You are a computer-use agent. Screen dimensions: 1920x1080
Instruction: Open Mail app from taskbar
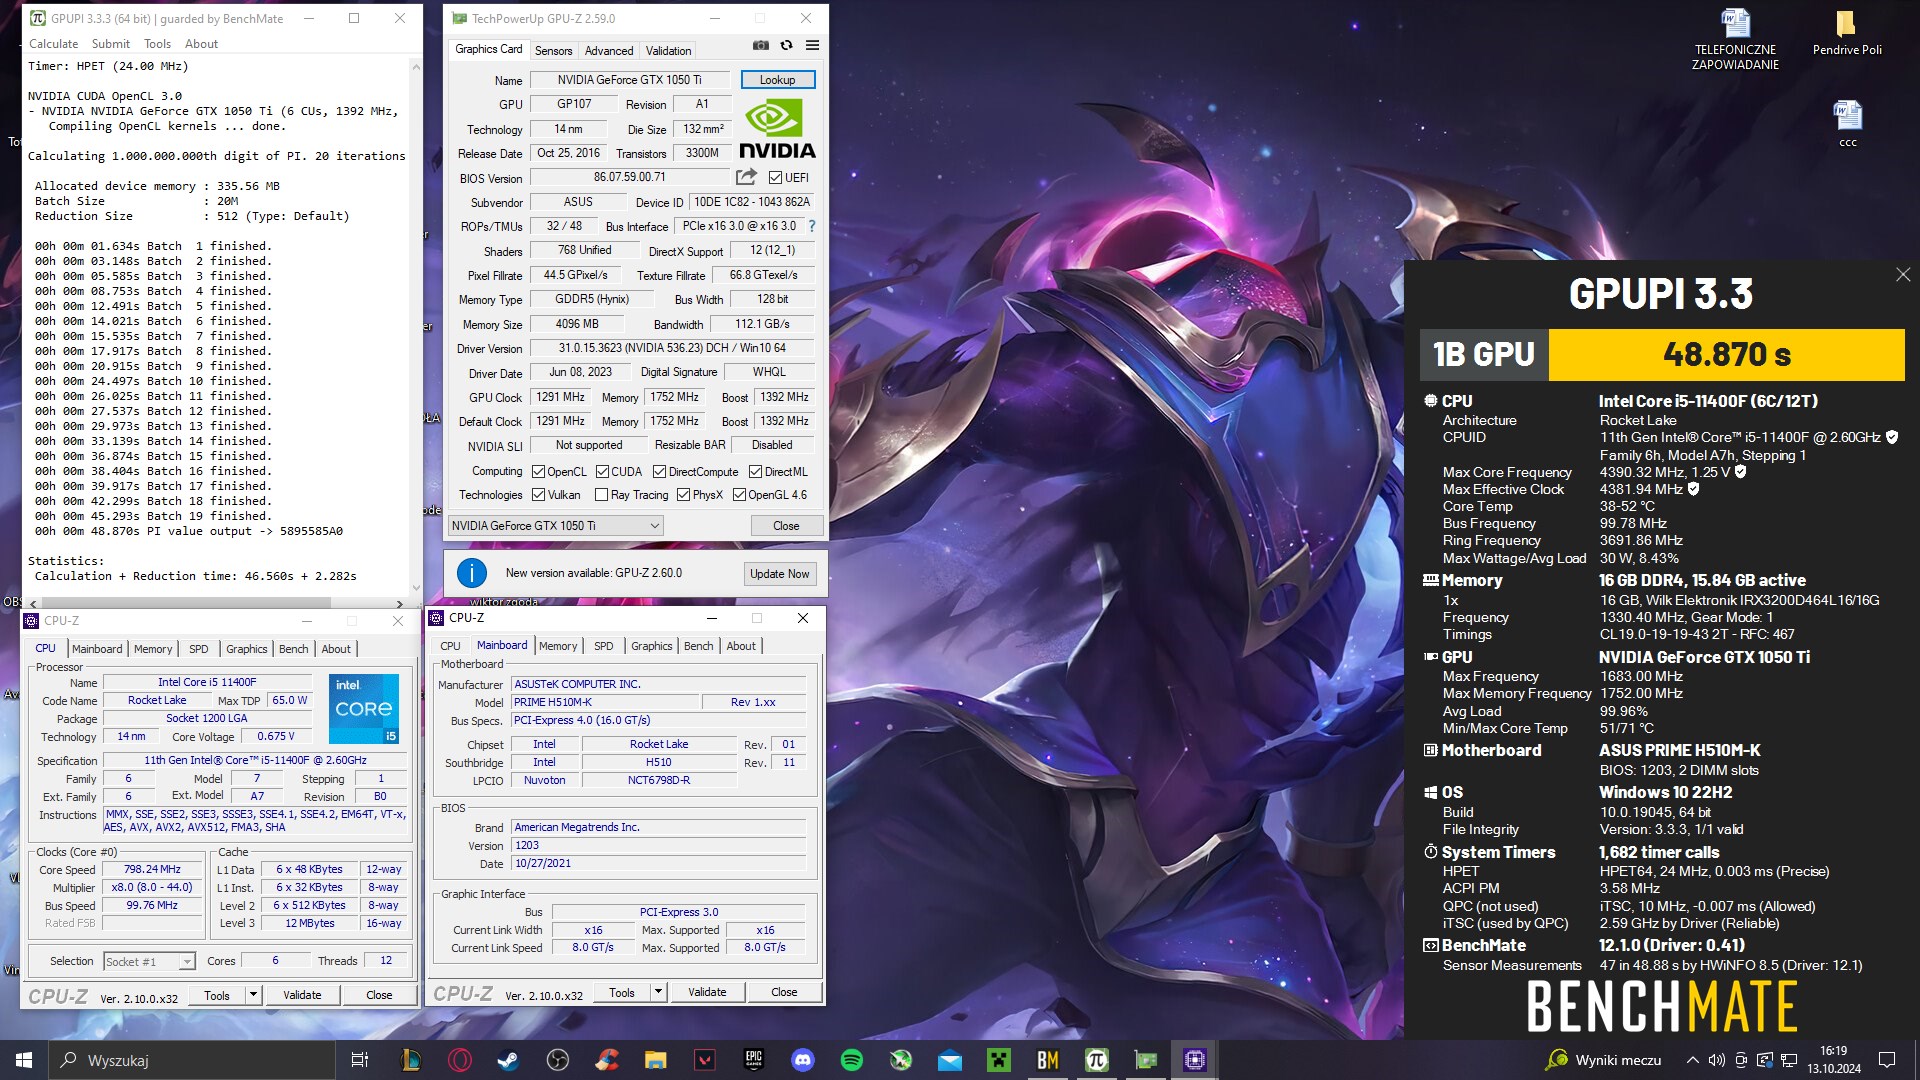tap(950, 1060)
